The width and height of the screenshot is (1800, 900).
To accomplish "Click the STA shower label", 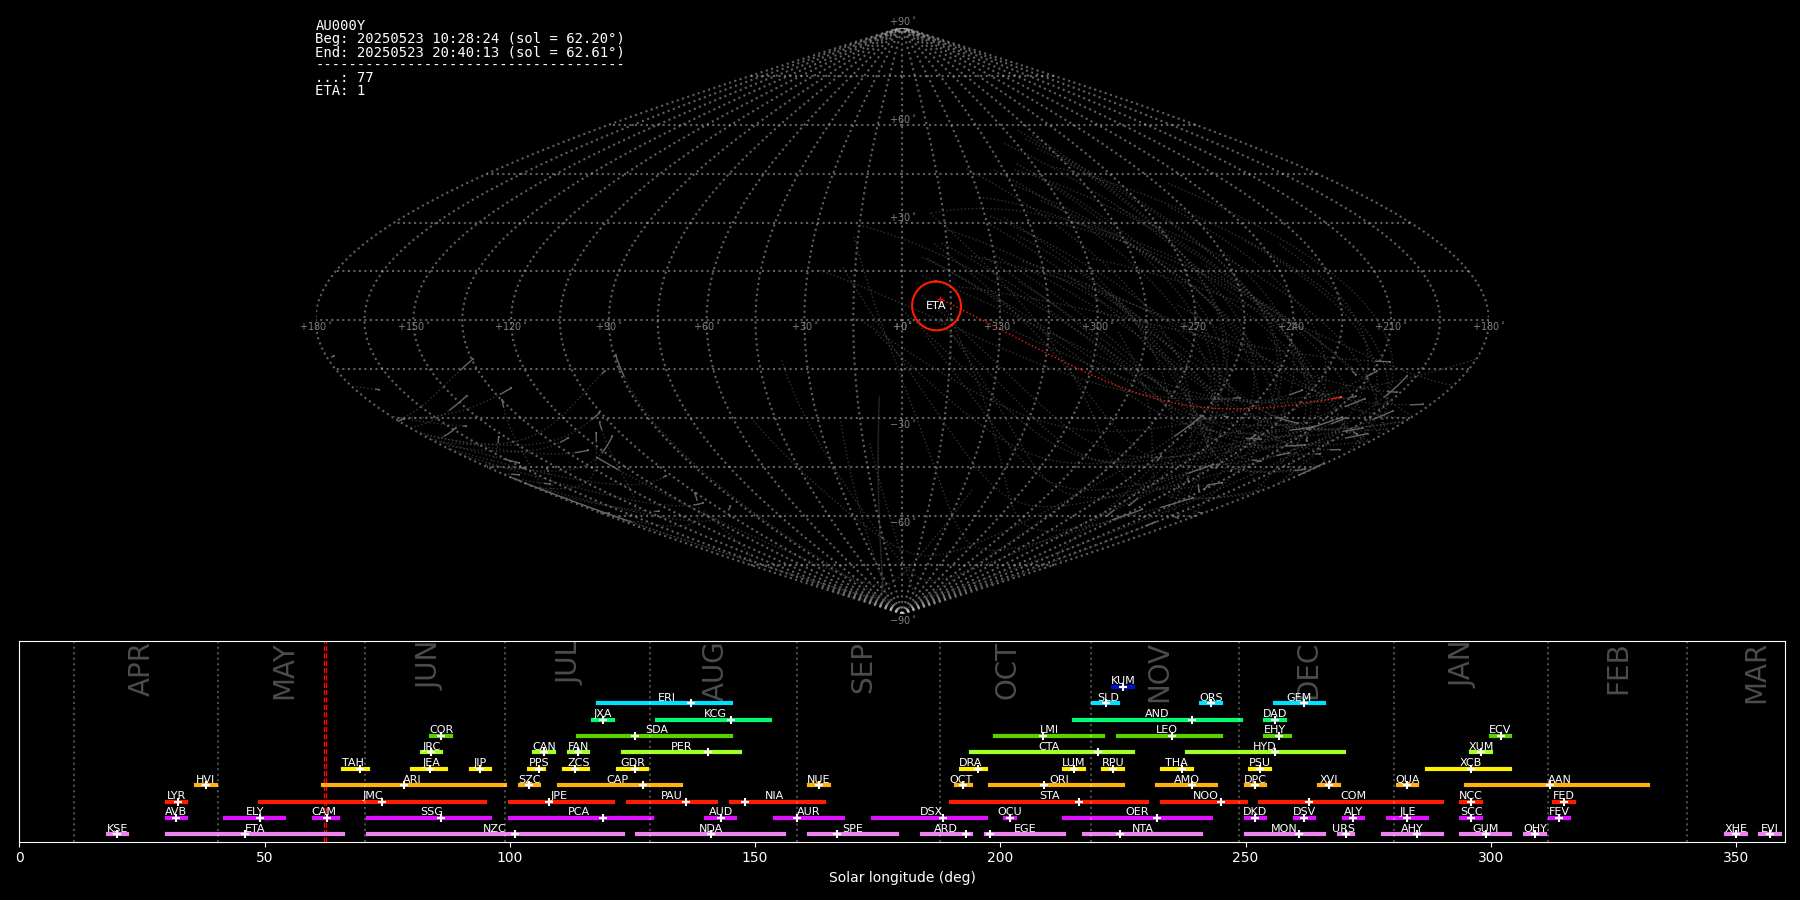I will pyautogui.click(x=1049, y=796).
